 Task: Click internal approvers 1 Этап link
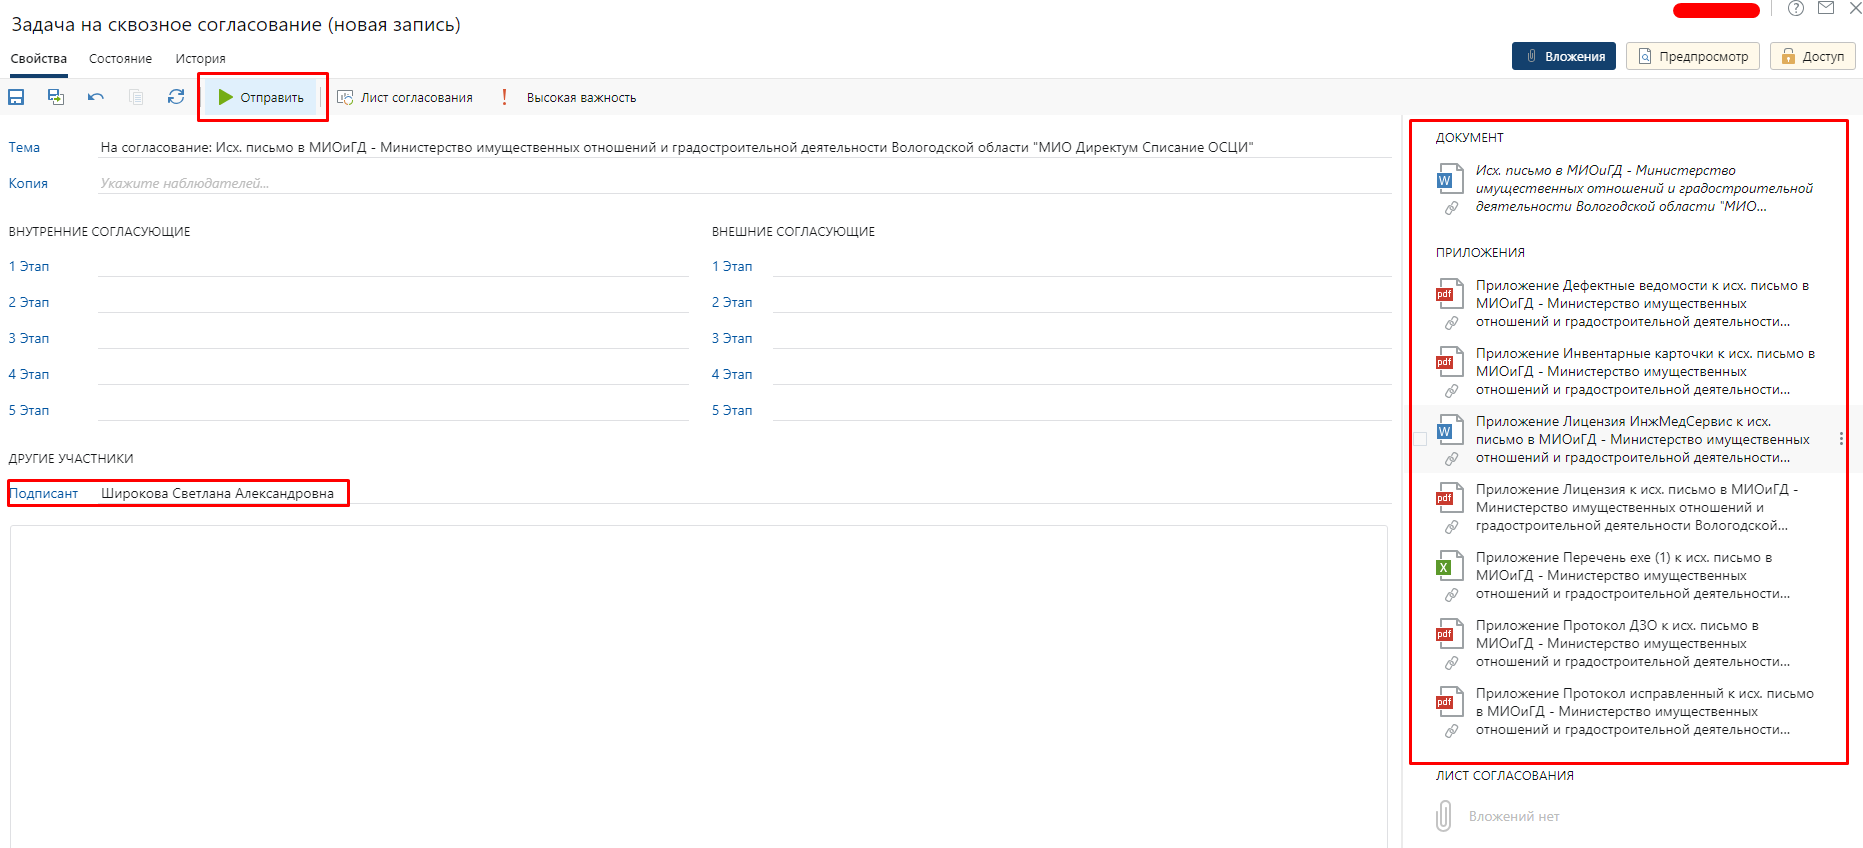click(x=29, y=266)
